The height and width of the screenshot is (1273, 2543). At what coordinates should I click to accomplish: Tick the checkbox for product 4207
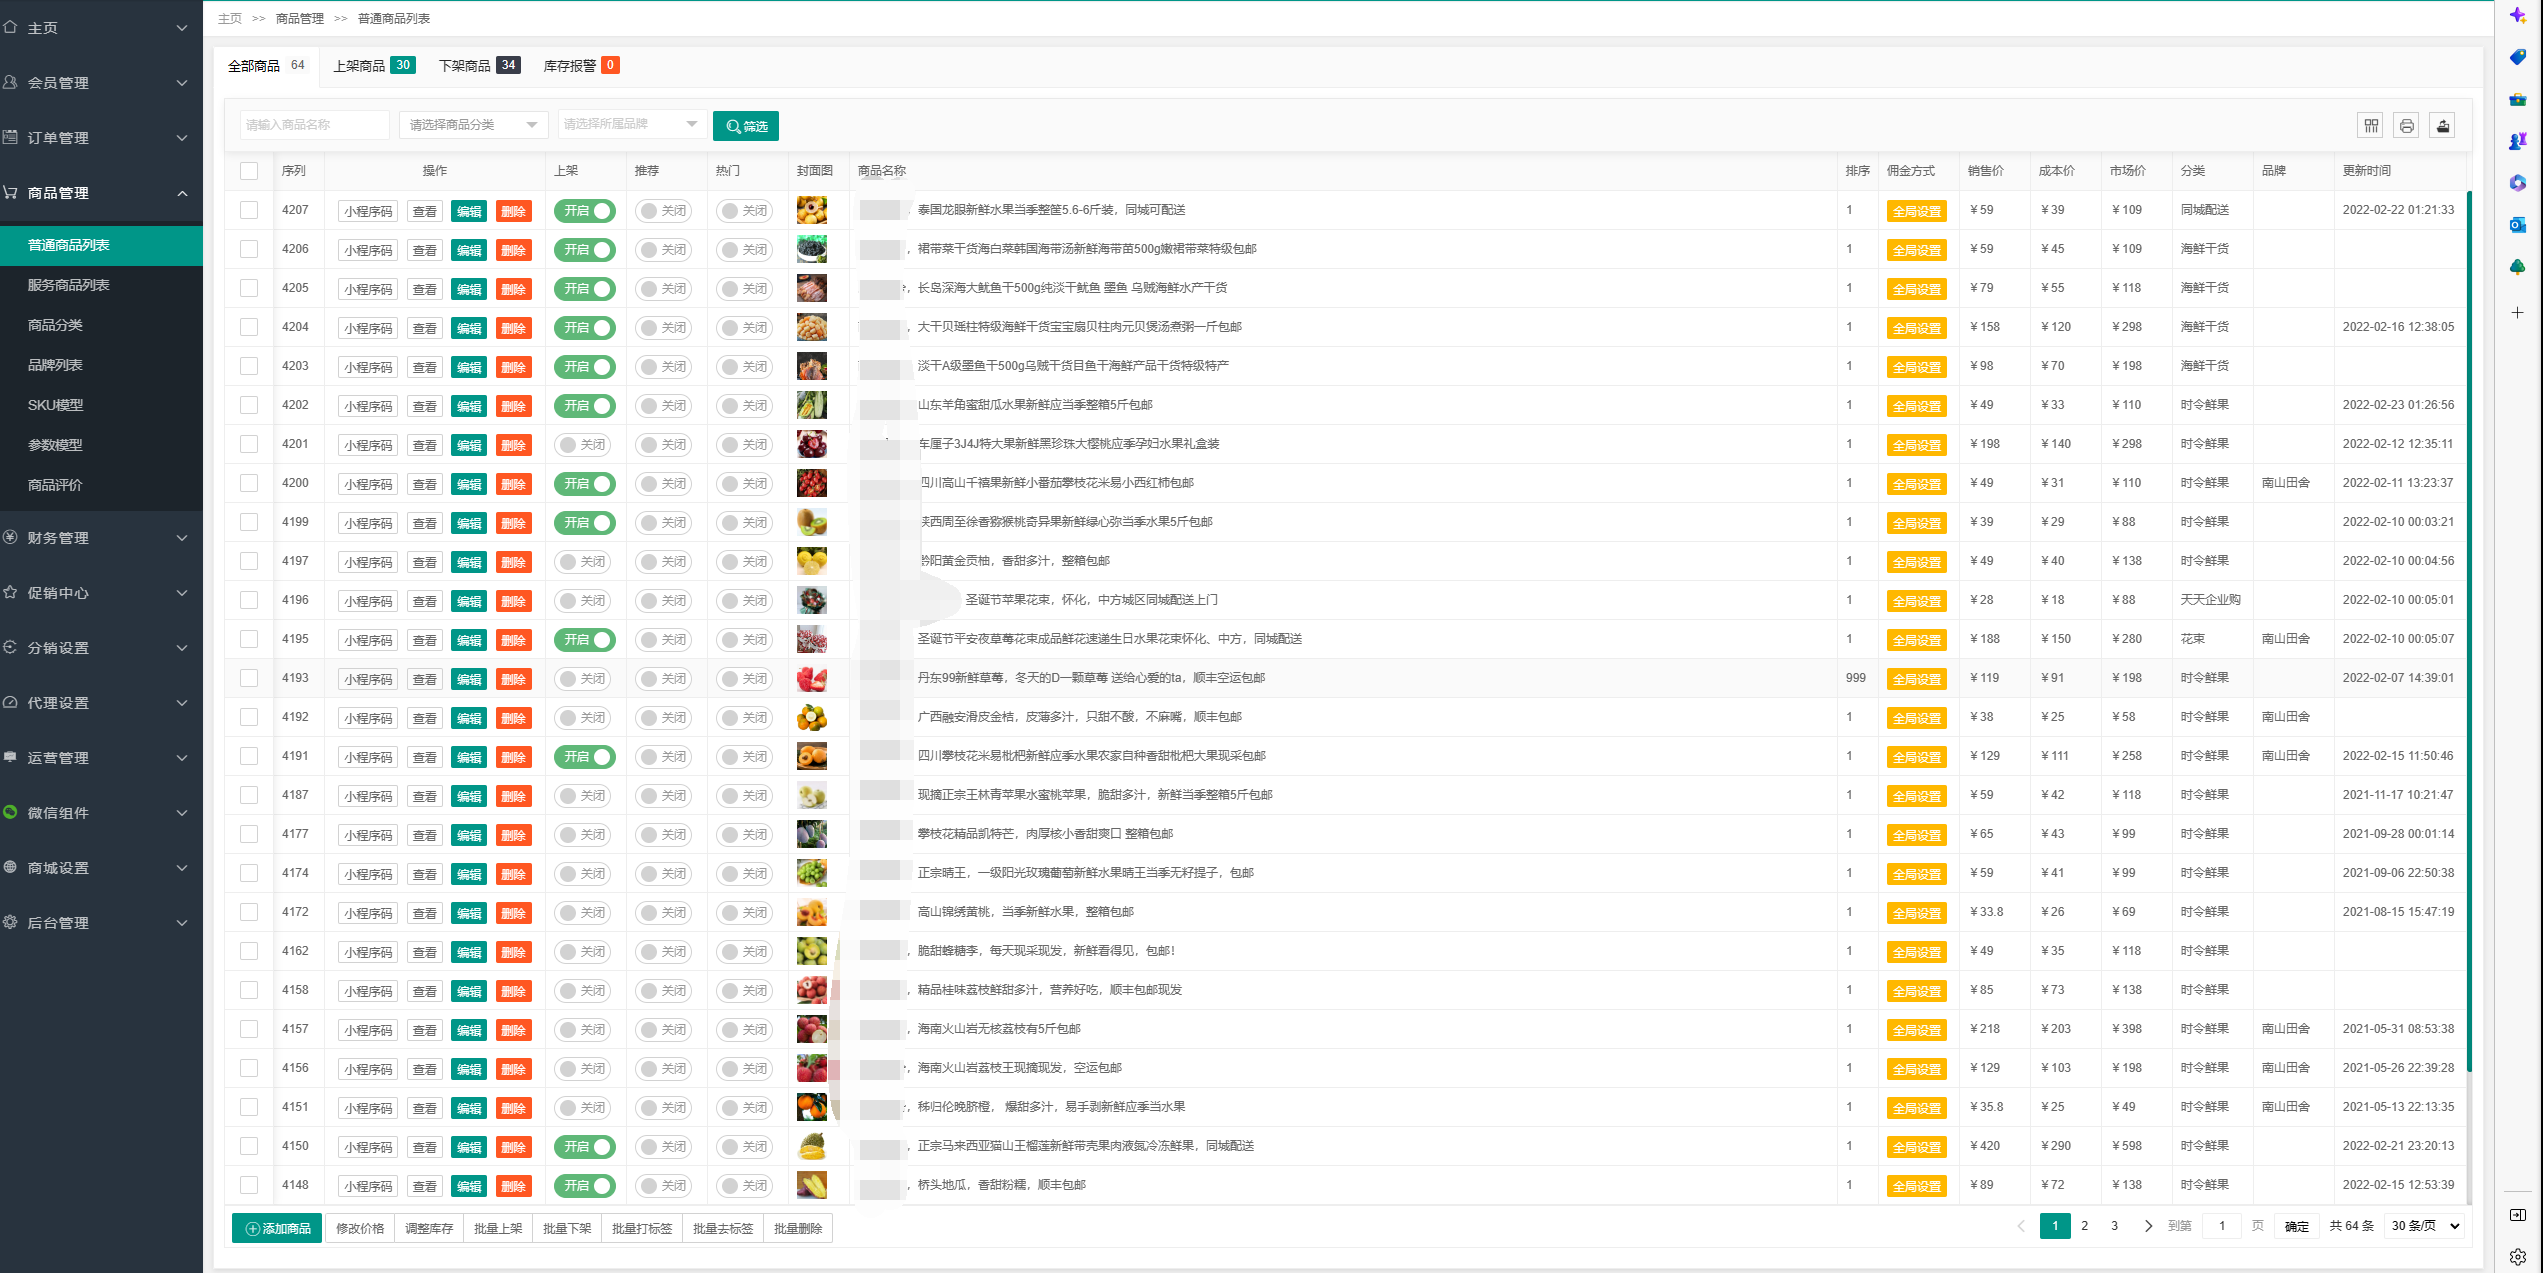(x=249, y=210)
